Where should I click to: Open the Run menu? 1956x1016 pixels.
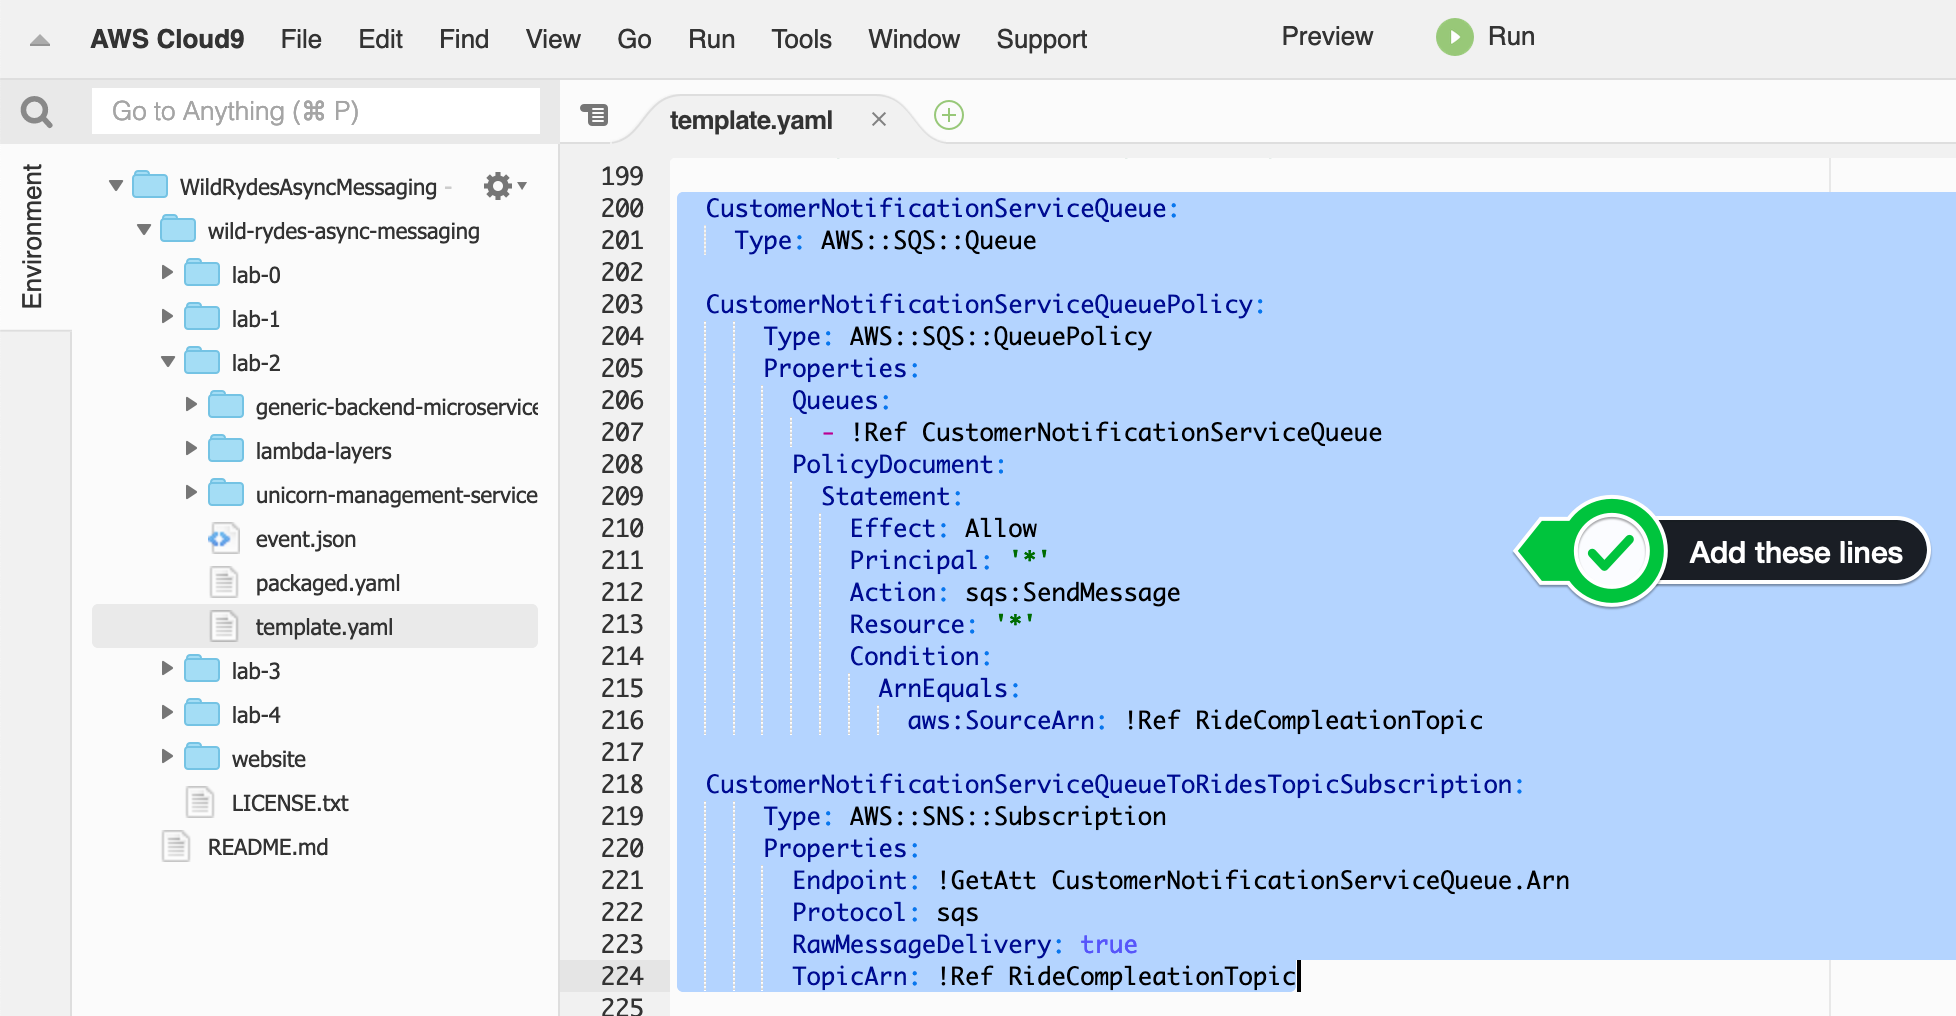pyautogui.click(x=711, y=39)
